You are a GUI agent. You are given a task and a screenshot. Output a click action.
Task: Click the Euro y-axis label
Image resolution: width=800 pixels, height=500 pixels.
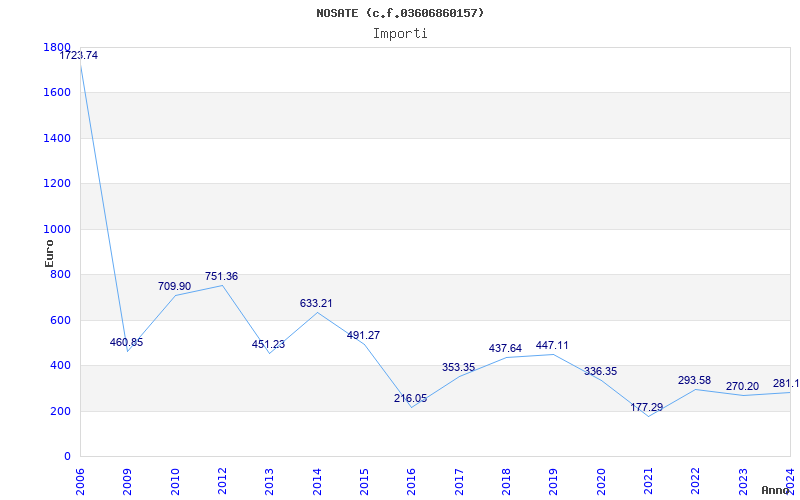click(49, 254)
